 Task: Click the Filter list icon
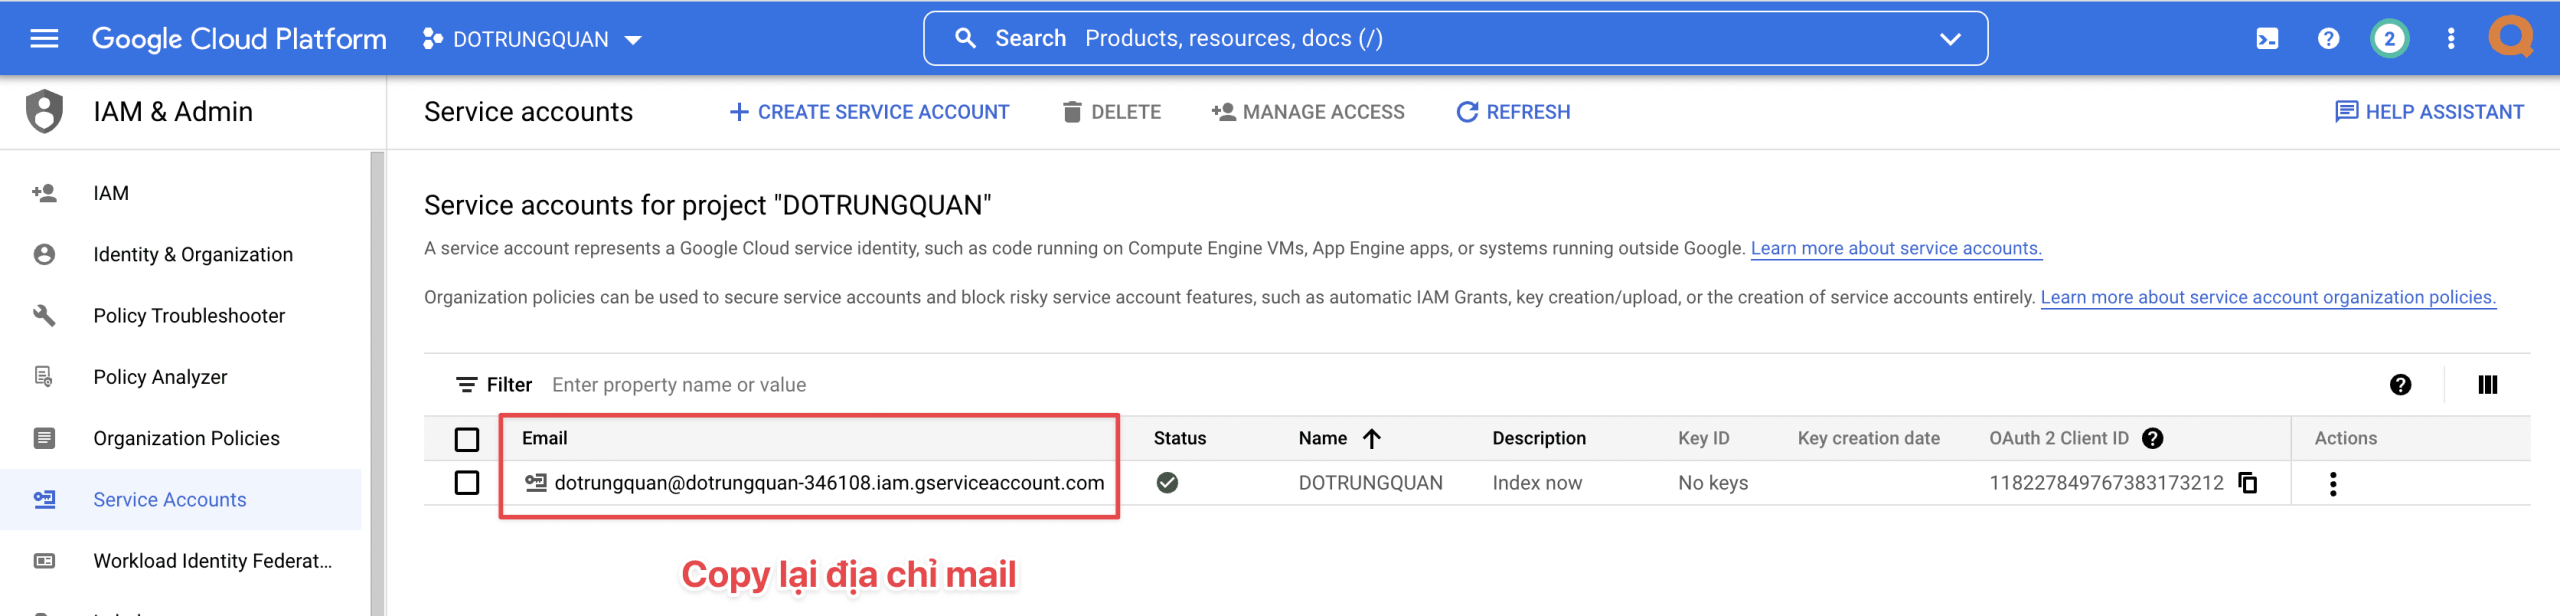point(466,385)
